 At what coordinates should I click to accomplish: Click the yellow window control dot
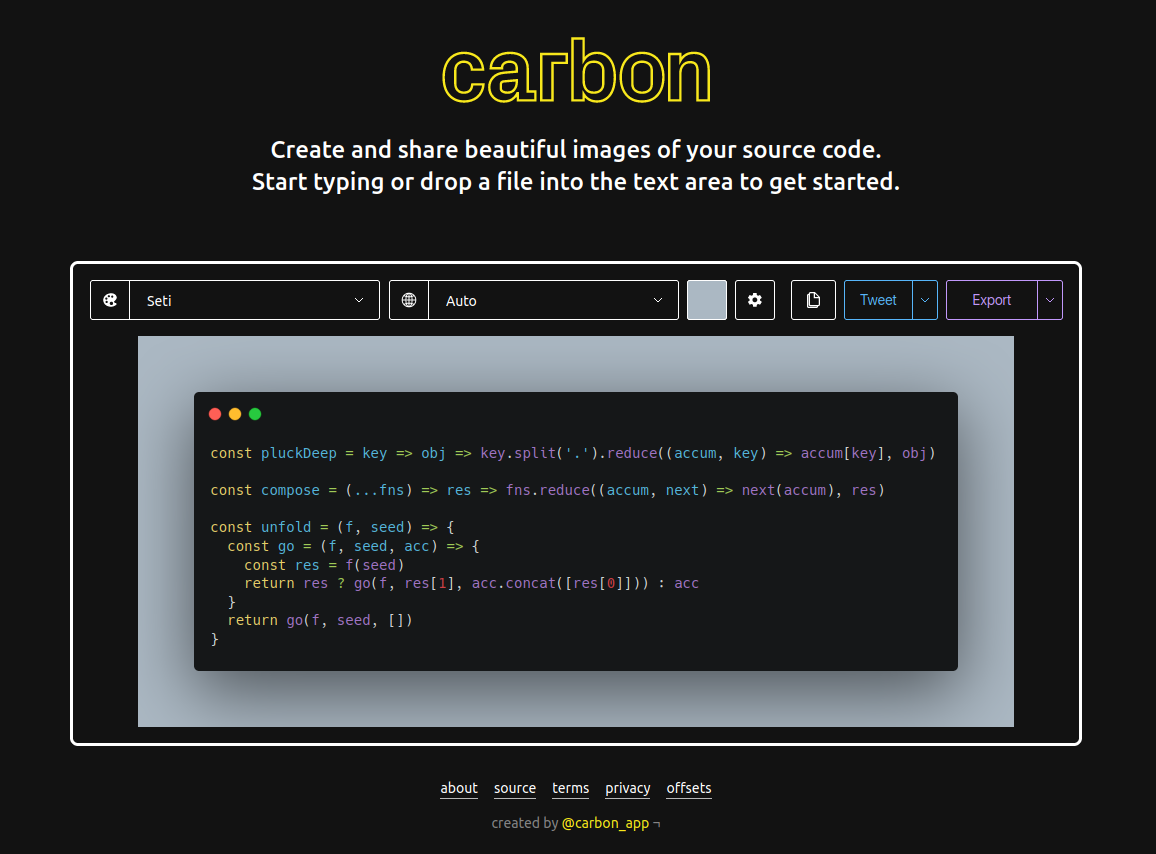coord(235,414)
